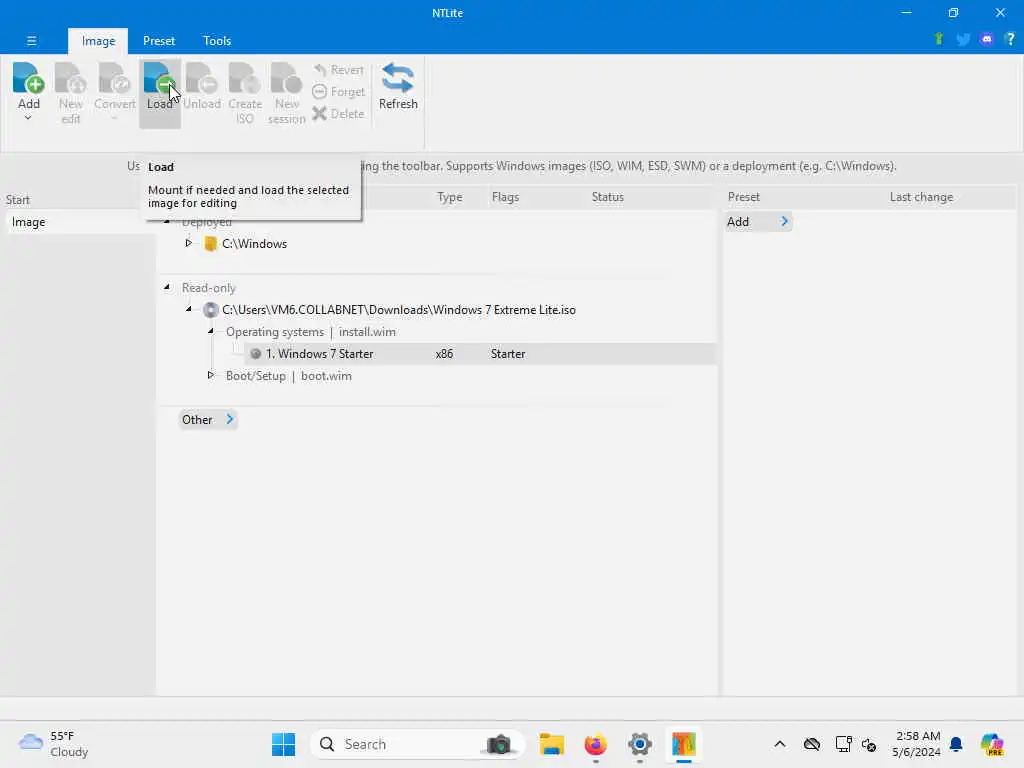Screen dimensions: 1024x768
Task: Click the Last change column header
Action: (x=921, y=197)
